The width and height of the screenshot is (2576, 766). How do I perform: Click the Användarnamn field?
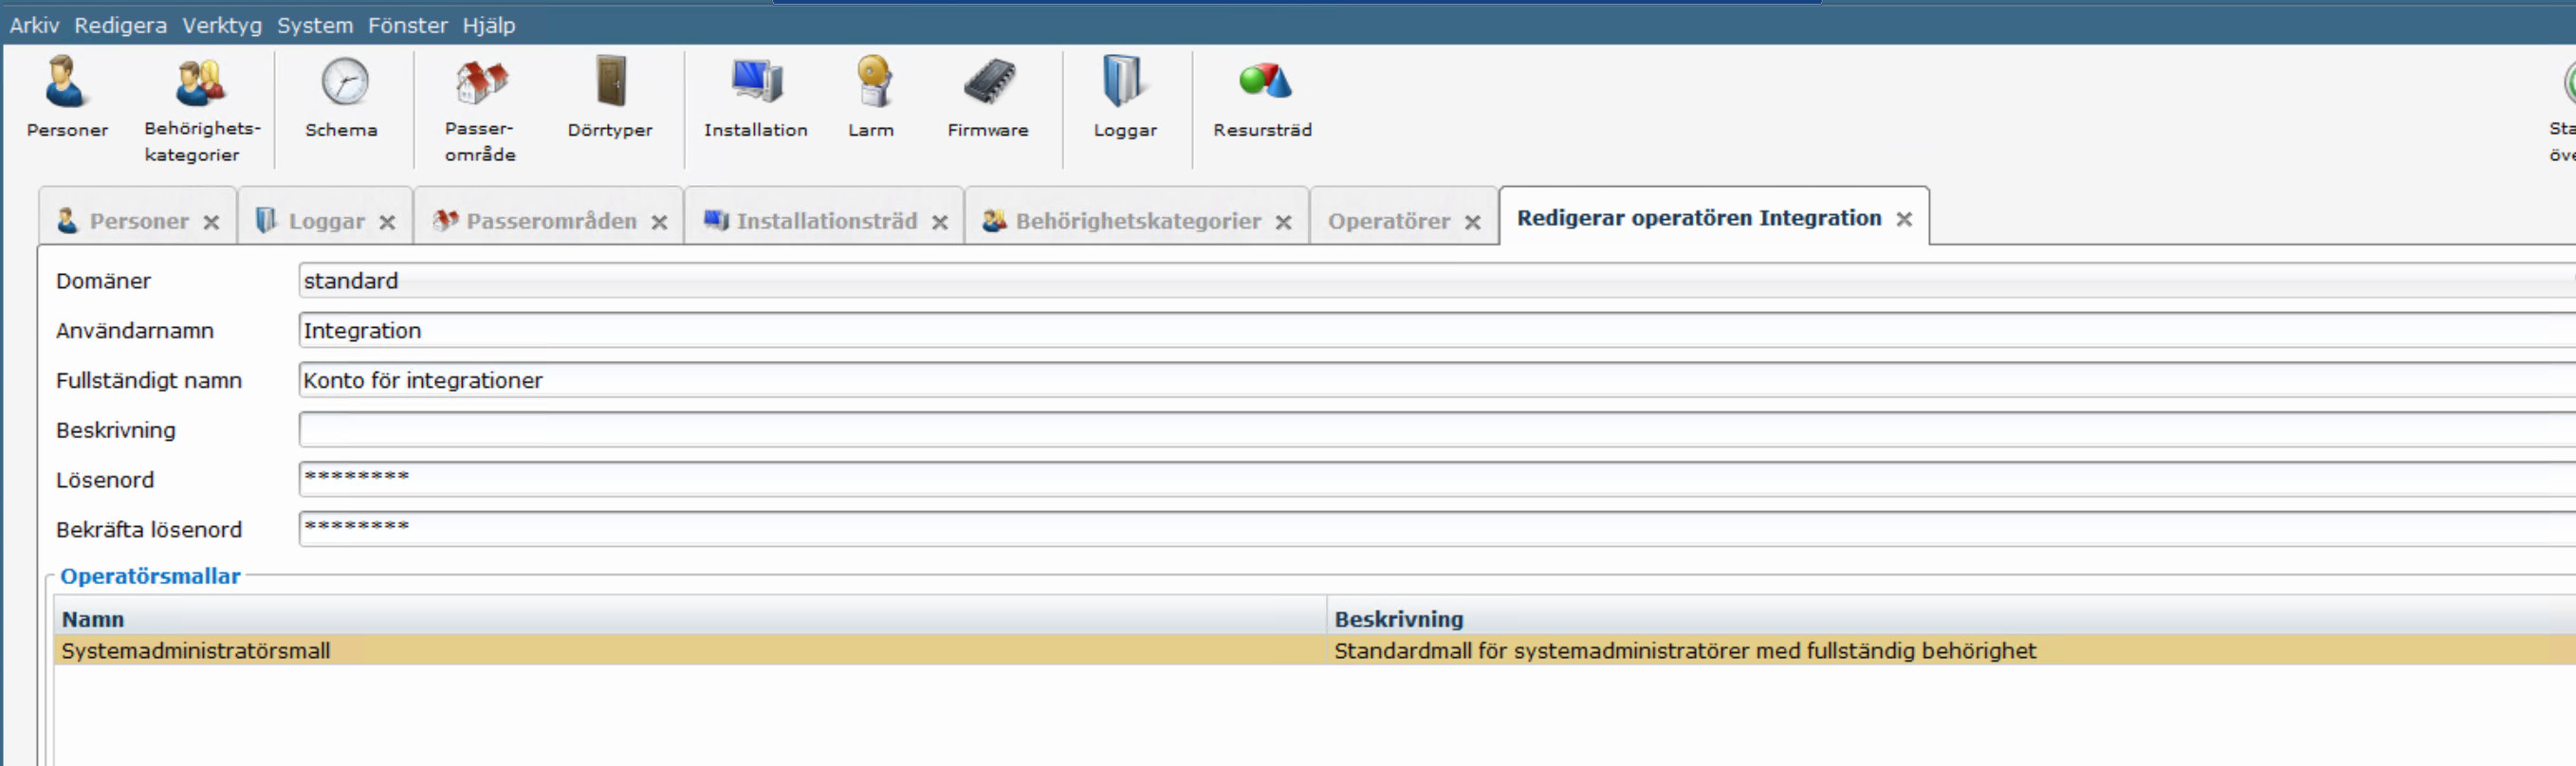click(1437, 331)
